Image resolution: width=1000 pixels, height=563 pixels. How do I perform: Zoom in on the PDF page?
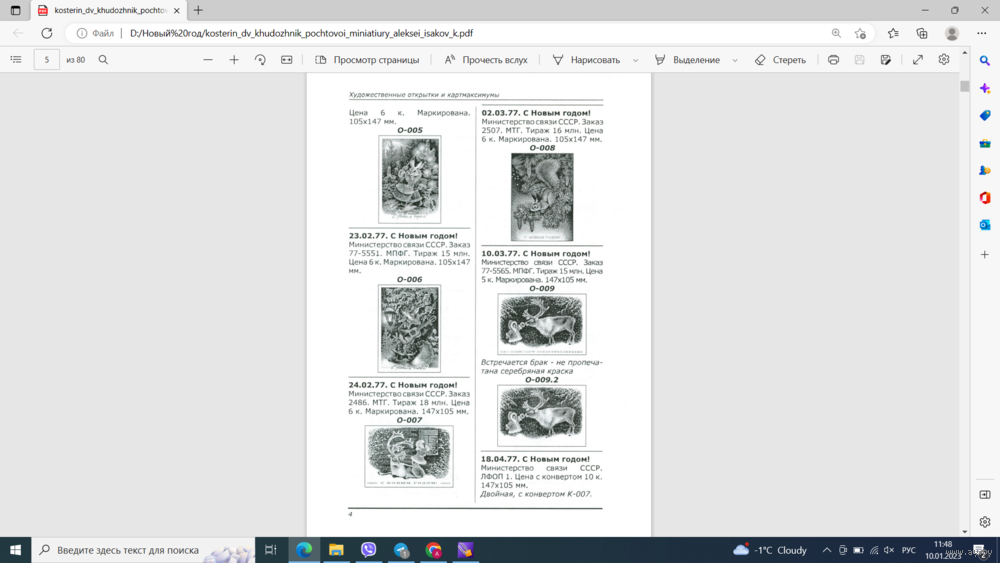pyautogui.click(x=234, y=59)
